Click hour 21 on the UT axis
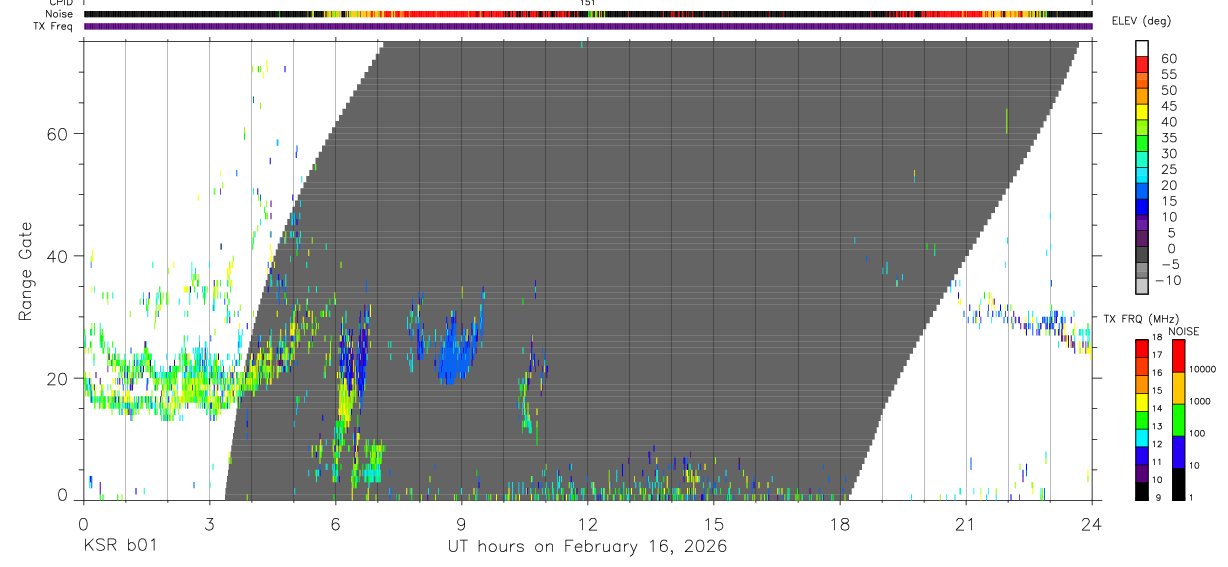Image resolution: width=1228 pixels, height=567 pixels. [x=965, y=523]
